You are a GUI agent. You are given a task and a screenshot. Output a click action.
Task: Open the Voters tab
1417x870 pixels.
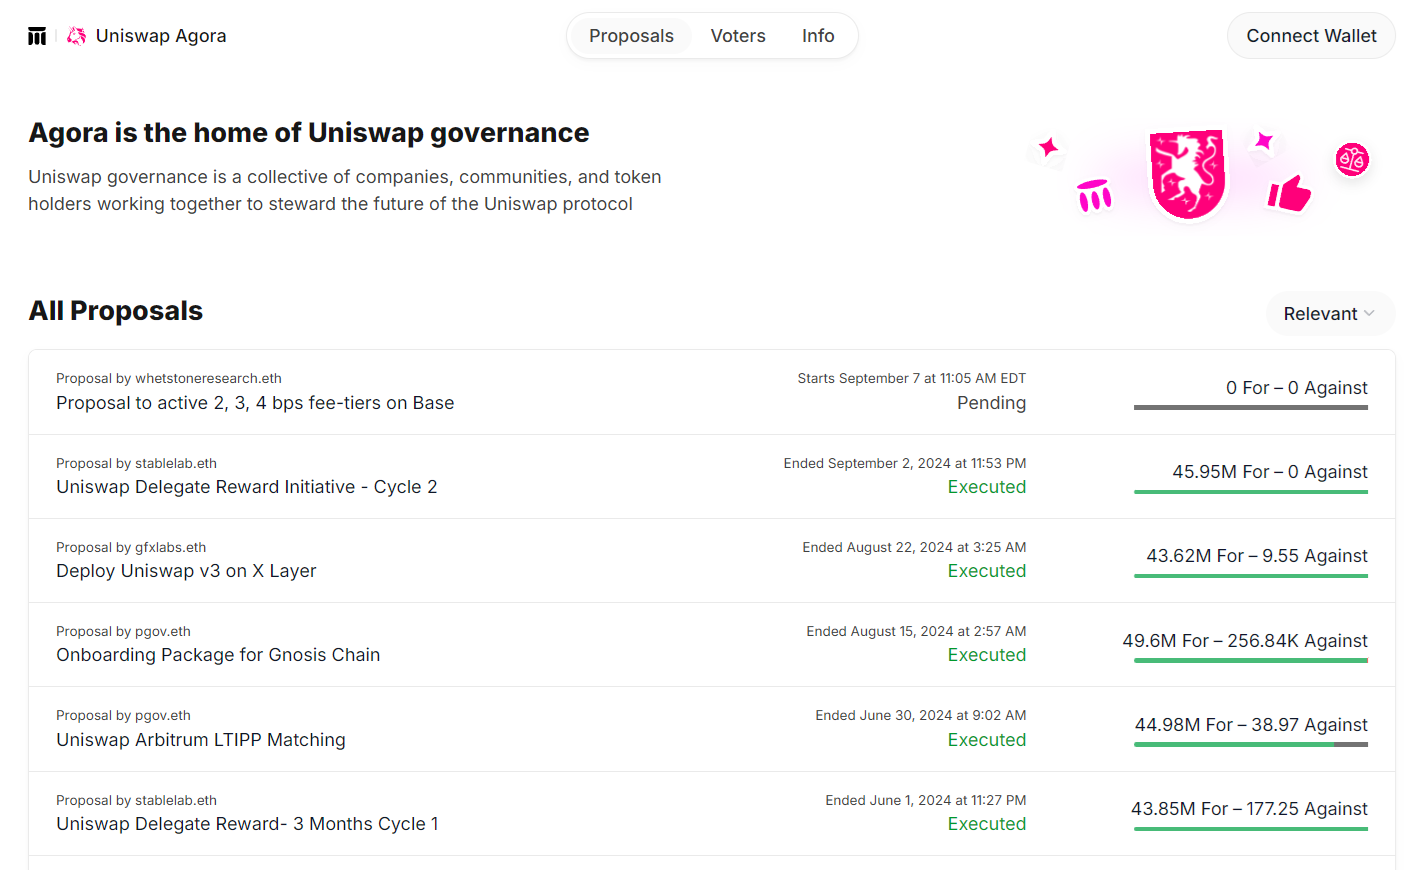738,36
